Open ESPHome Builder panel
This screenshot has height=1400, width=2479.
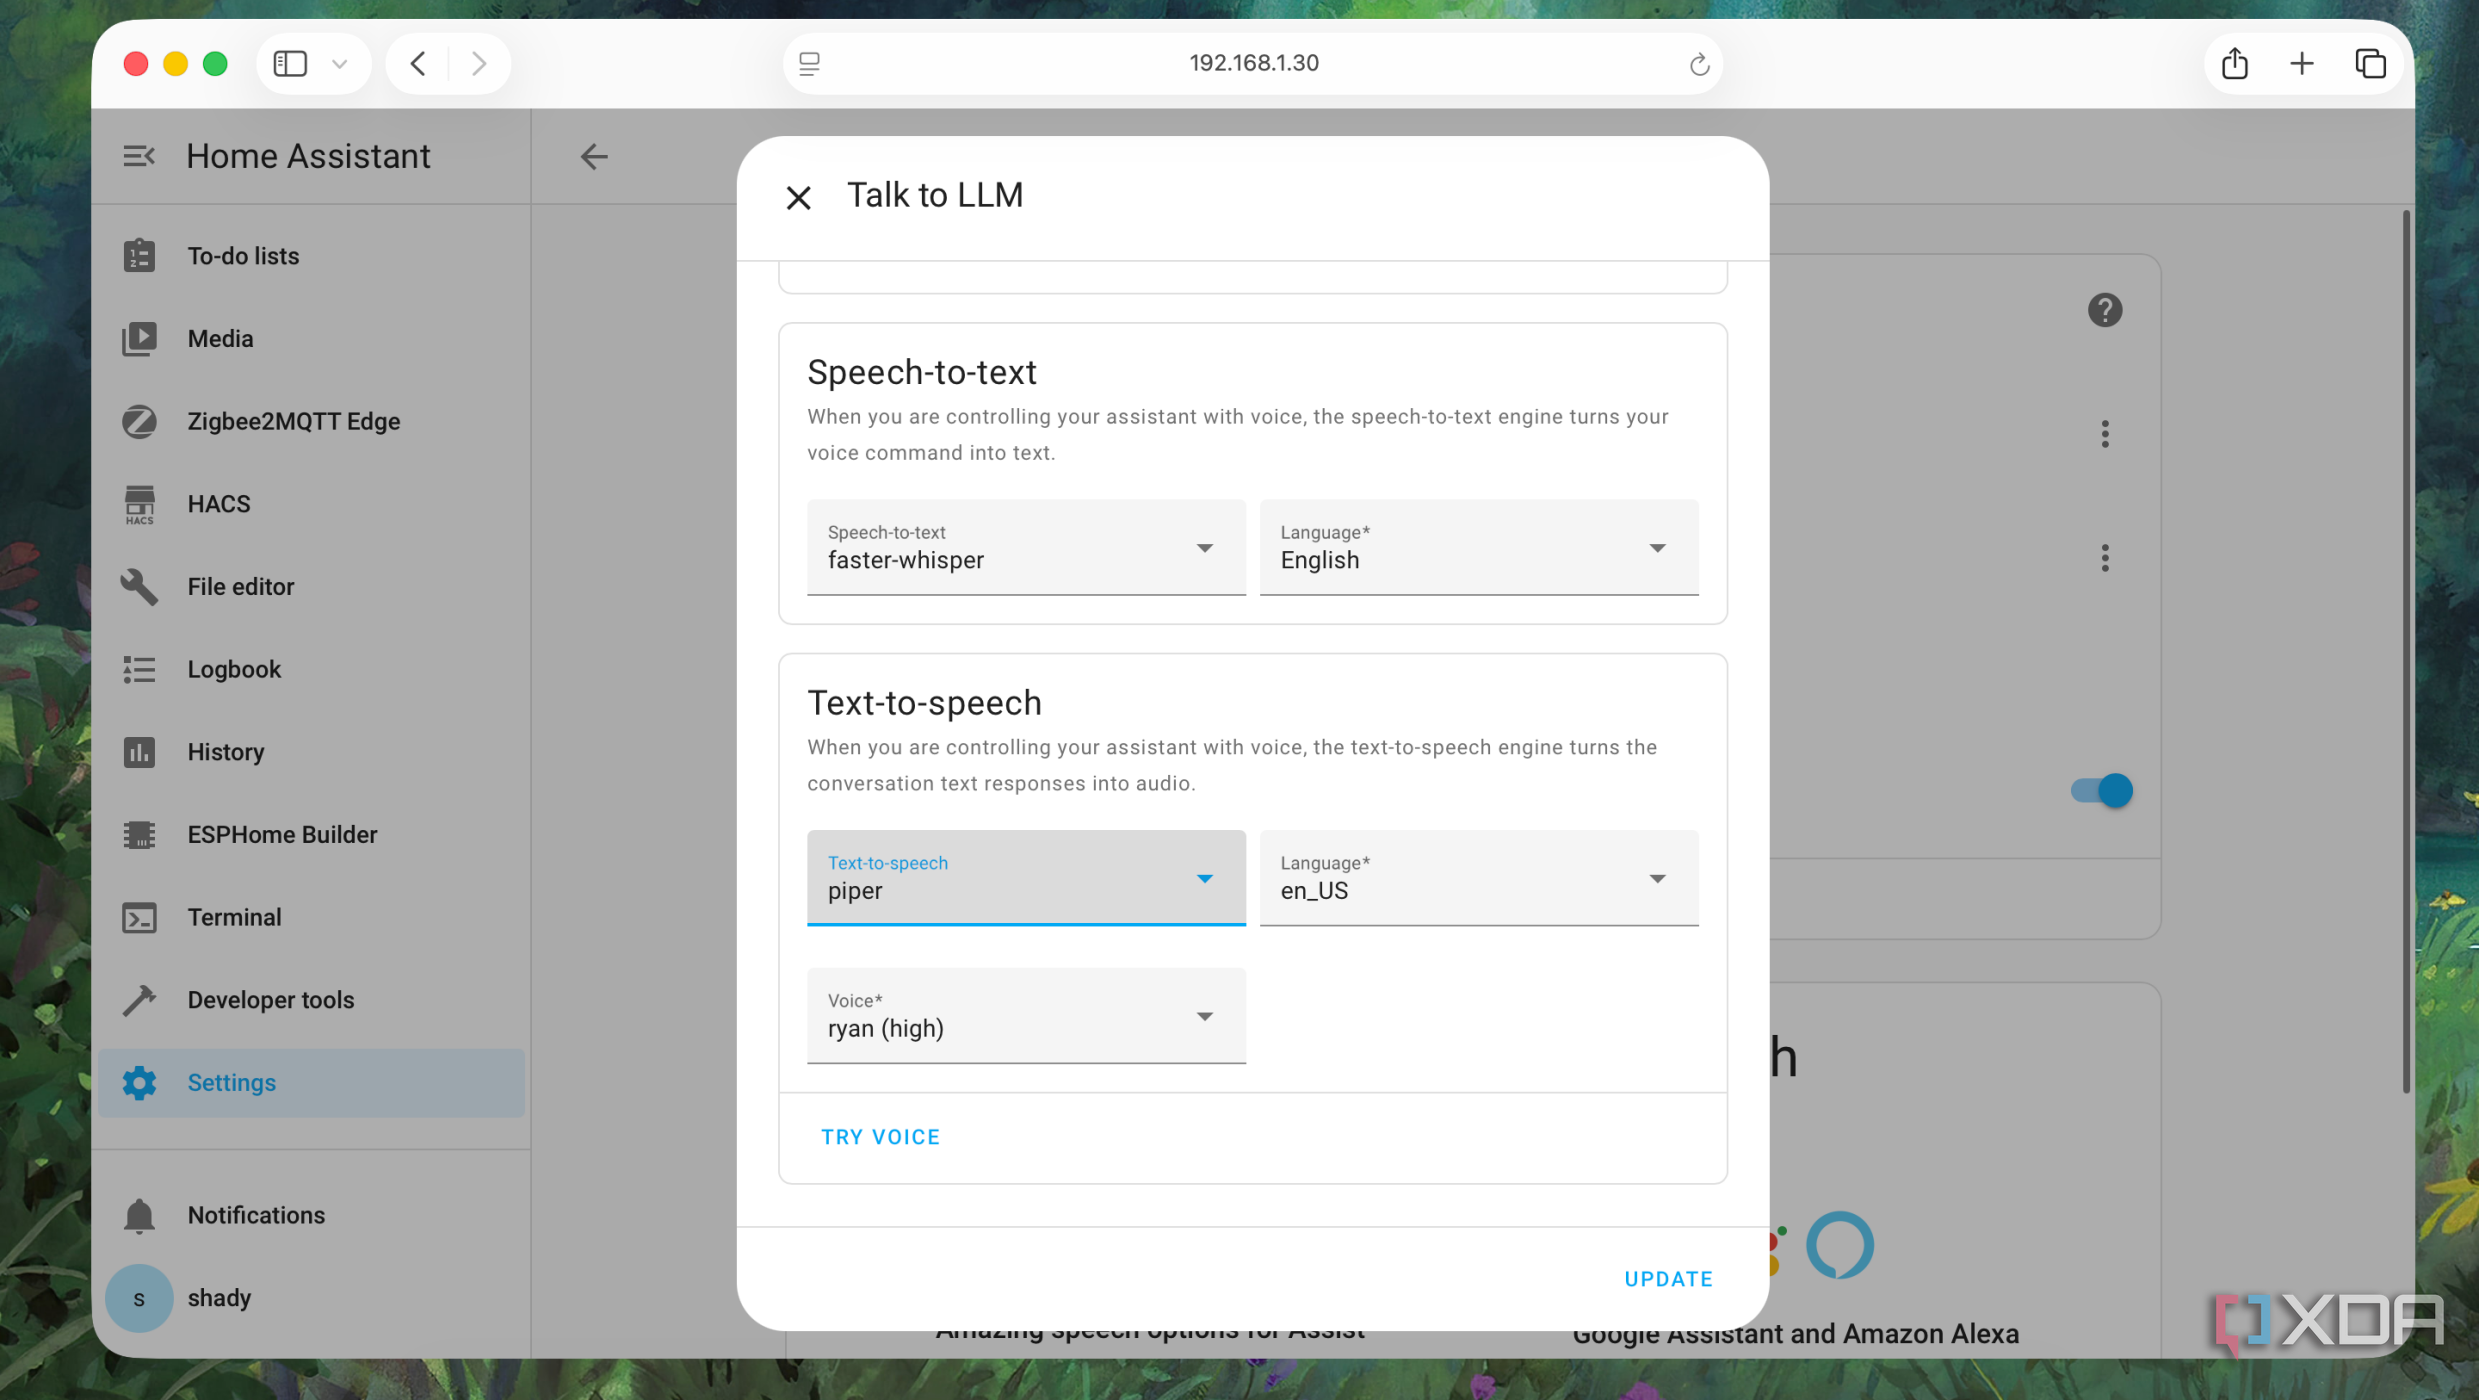[x=311, y=835]
